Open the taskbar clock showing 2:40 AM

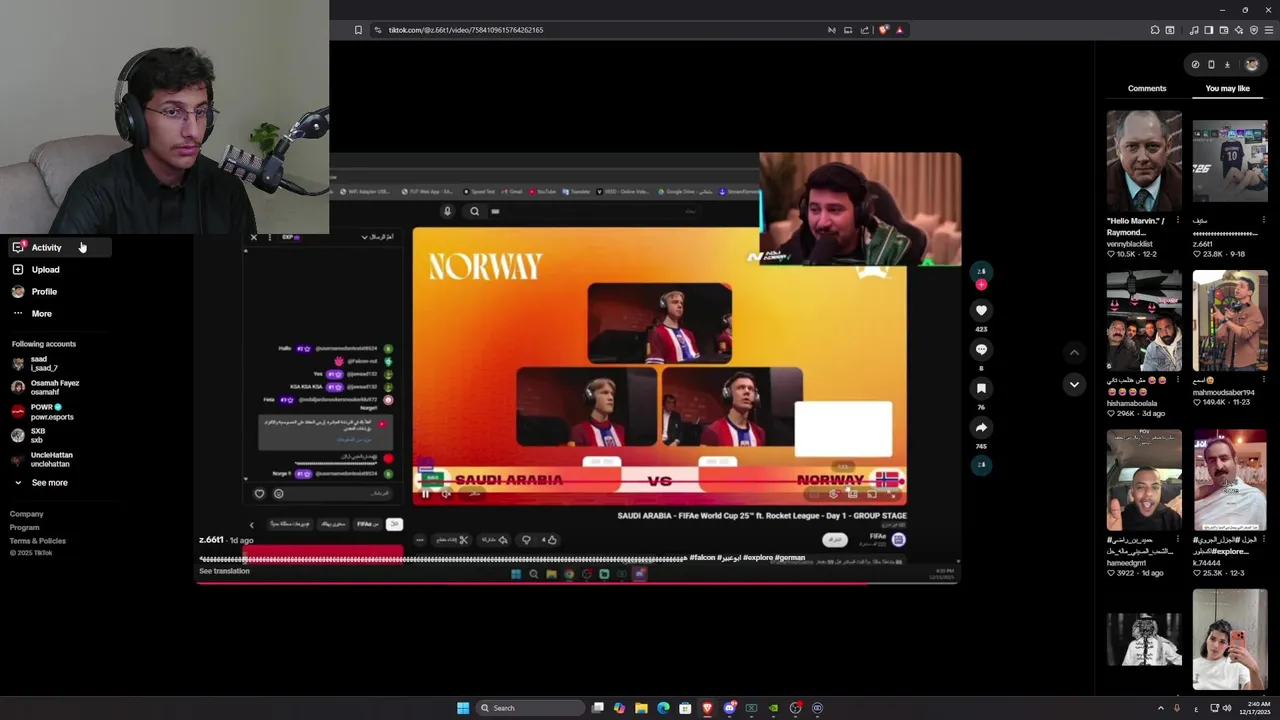tap(1255, 708)
